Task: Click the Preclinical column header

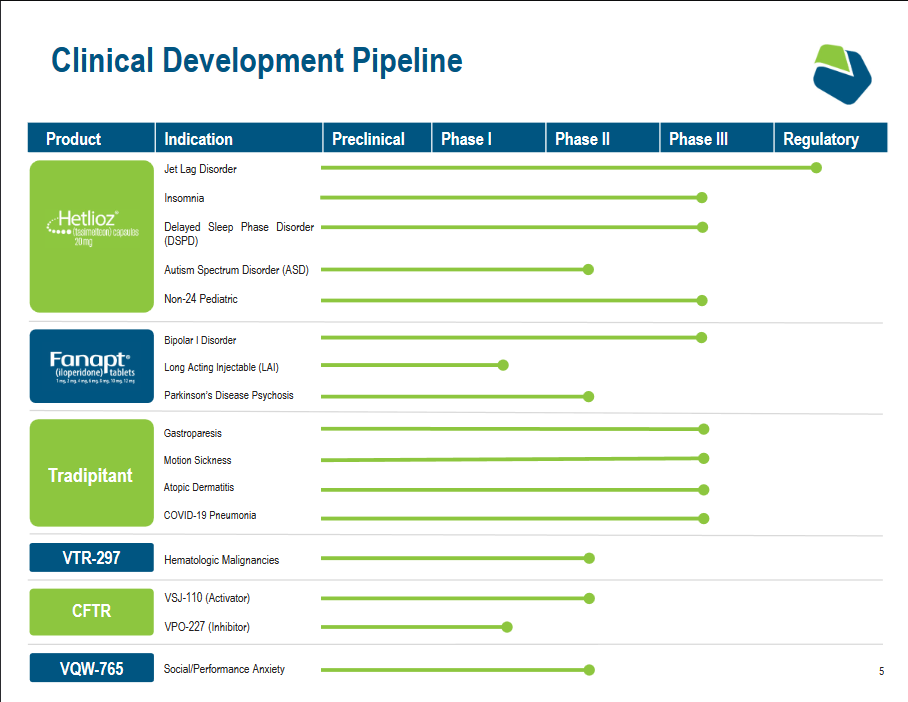Action: click(377, 138)
